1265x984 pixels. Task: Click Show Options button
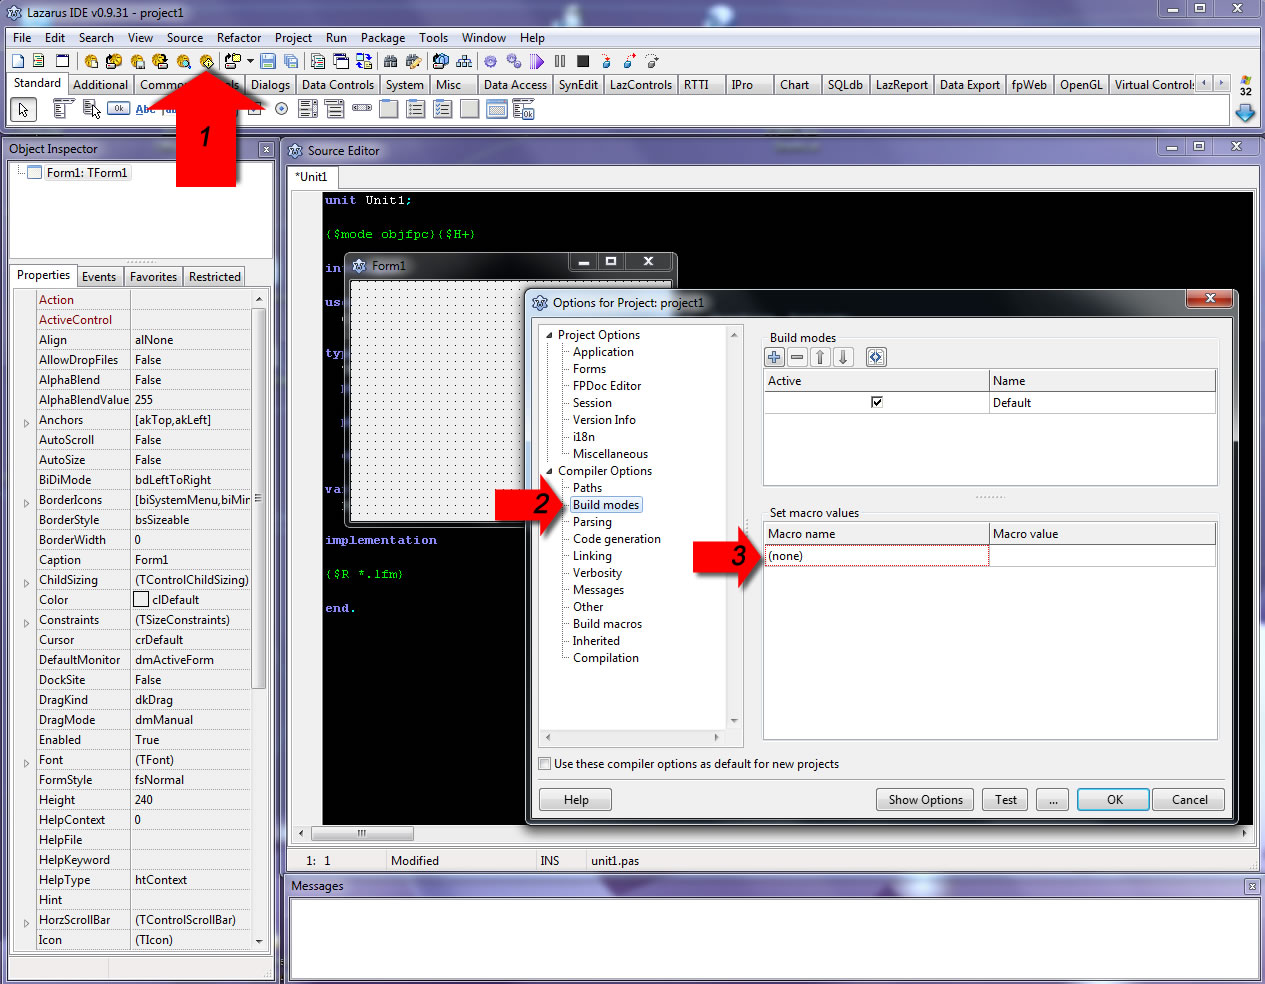[x=925, y=800]
